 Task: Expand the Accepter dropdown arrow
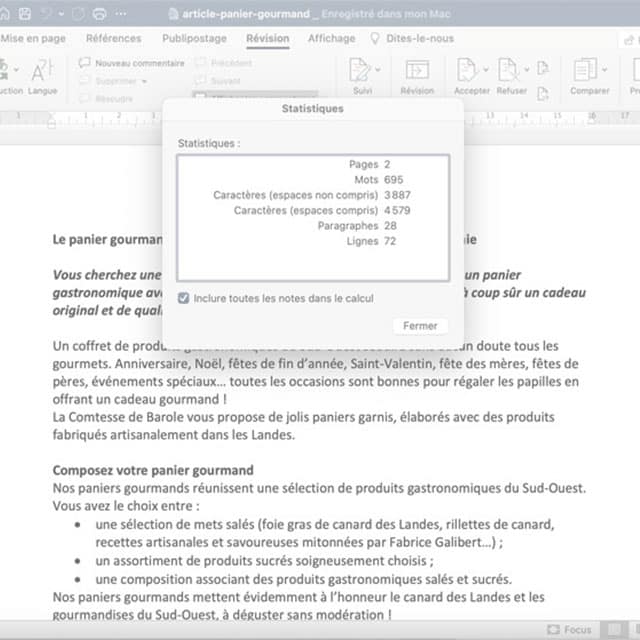click(x=486, y=69)
